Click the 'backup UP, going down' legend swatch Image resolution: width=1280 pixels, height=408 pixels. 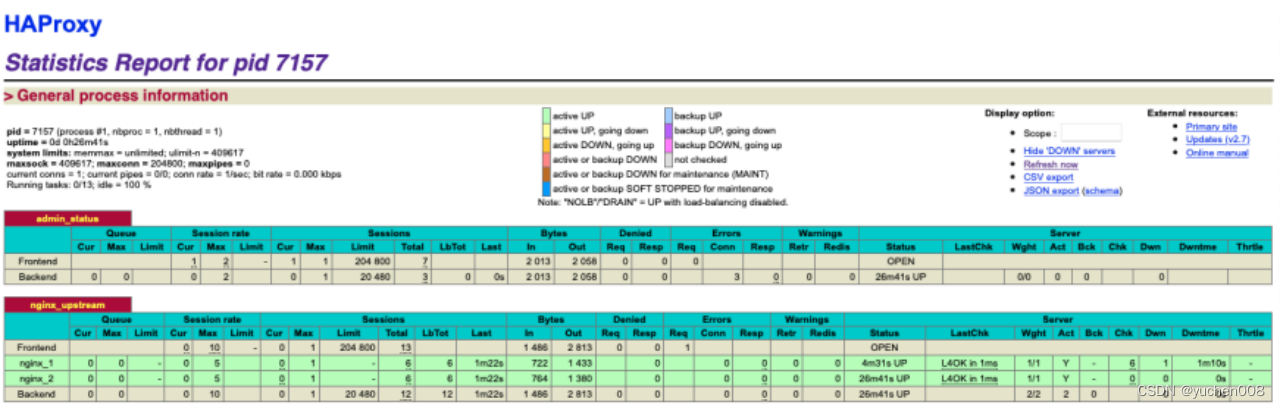click(x=667, y=131)
